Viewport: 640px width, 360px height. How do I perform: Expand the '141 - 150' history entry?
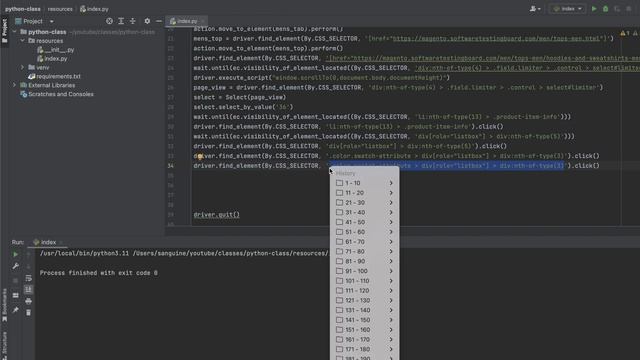(364, 320)
